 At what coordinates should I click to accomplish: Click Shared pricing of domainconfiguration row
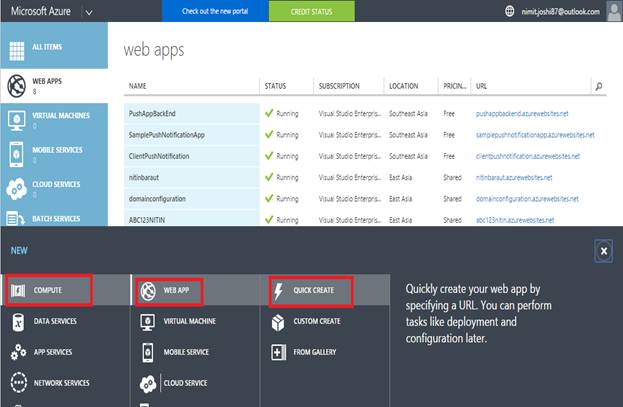(453, 199)
